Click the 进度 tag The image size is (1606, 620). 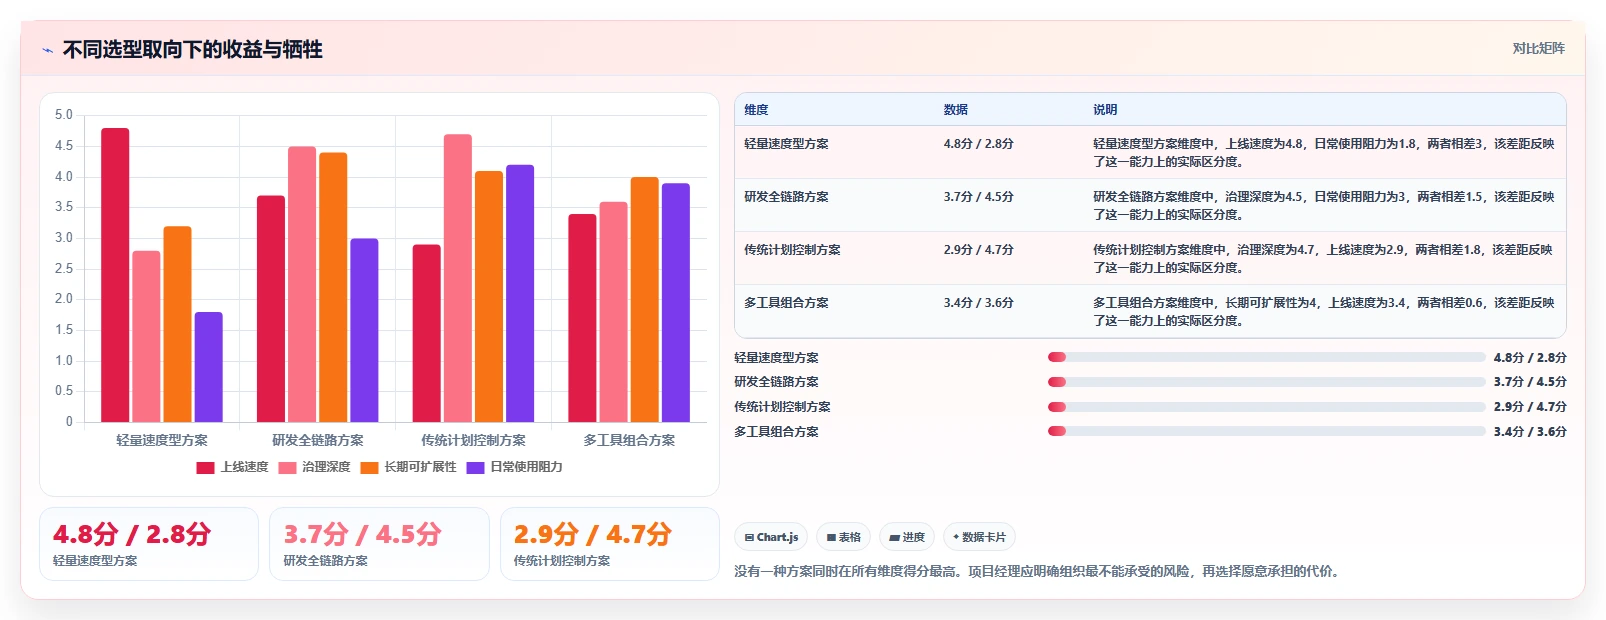coord(907,537)
